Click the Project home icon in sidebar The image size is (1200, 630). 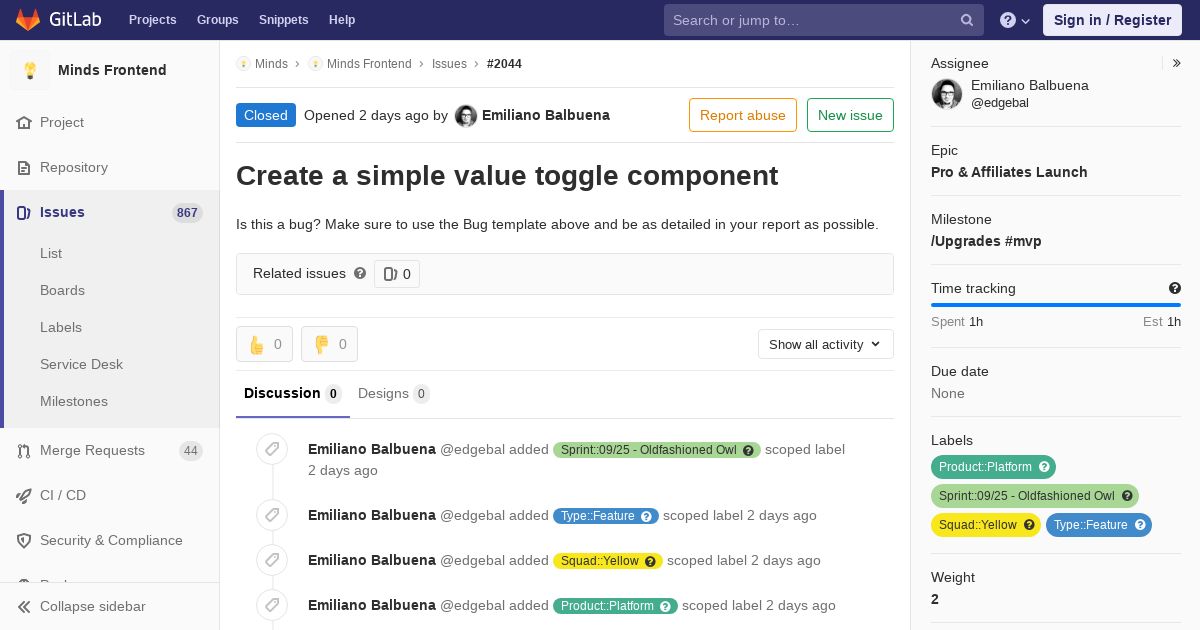click(24, 123)
